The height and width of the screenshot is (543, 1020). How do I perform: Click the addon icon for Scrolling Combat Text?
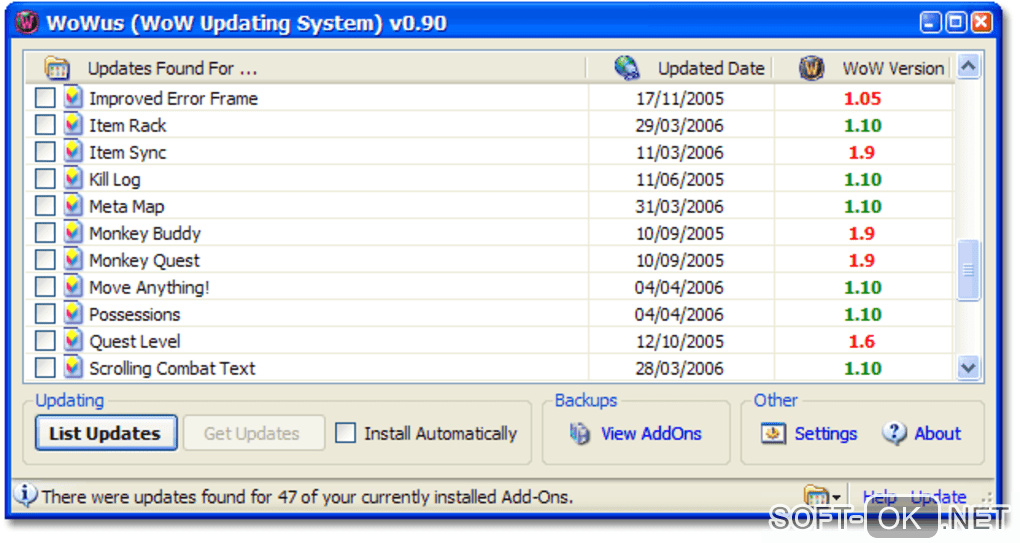(73, 367)
